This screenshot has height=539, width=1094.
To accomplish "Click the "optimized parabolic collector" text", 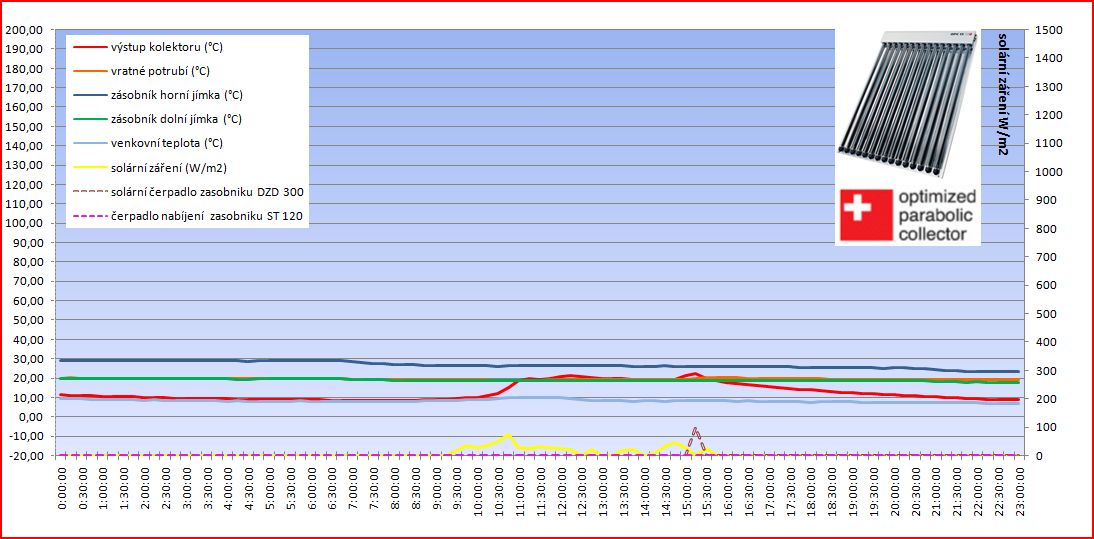I will [937, 215].
